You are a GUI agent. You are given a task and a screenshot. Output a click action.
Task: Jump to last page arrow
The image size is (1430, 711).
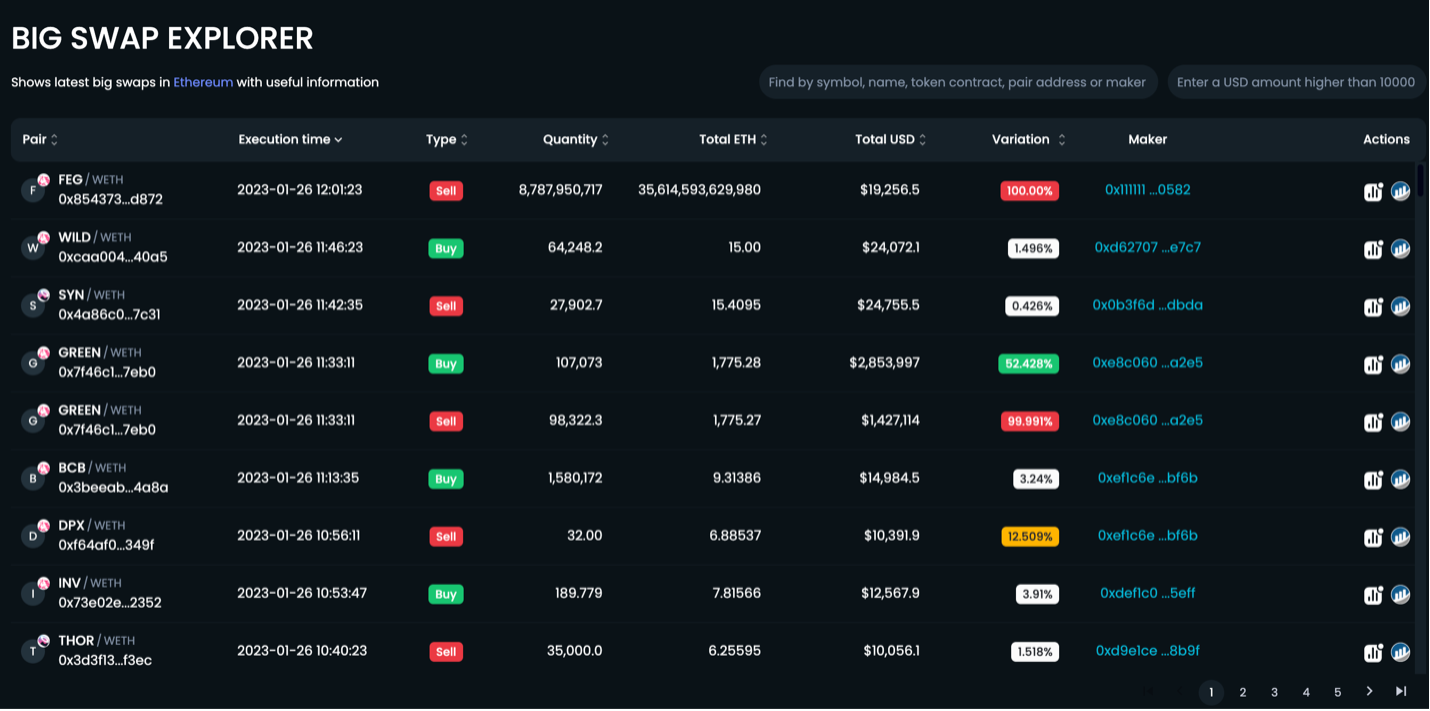(x=1401, y=691)
